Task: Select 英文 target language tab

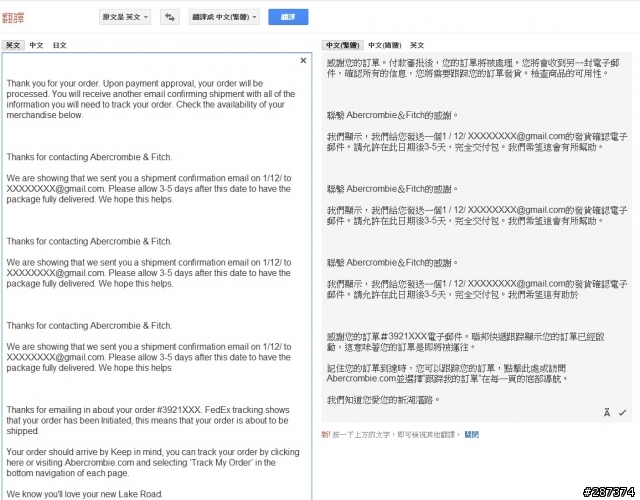Action: 417,45
